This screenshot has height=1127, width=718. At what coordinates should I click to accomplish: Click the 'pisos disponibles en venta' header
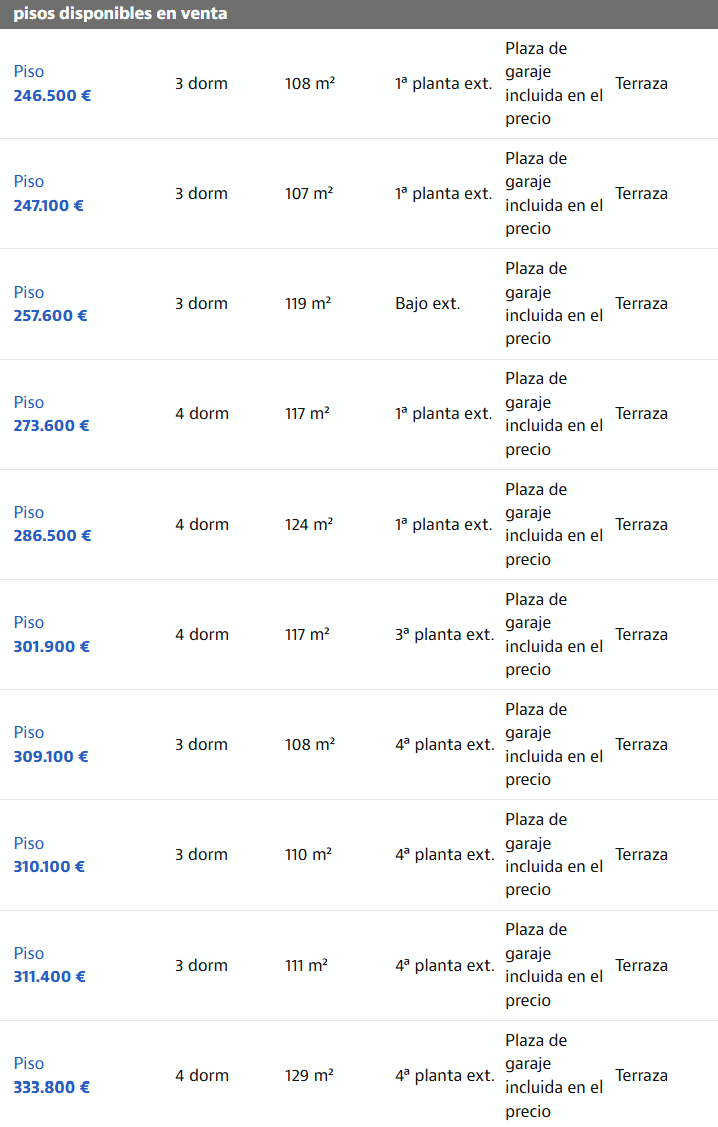tap(120, 14)
